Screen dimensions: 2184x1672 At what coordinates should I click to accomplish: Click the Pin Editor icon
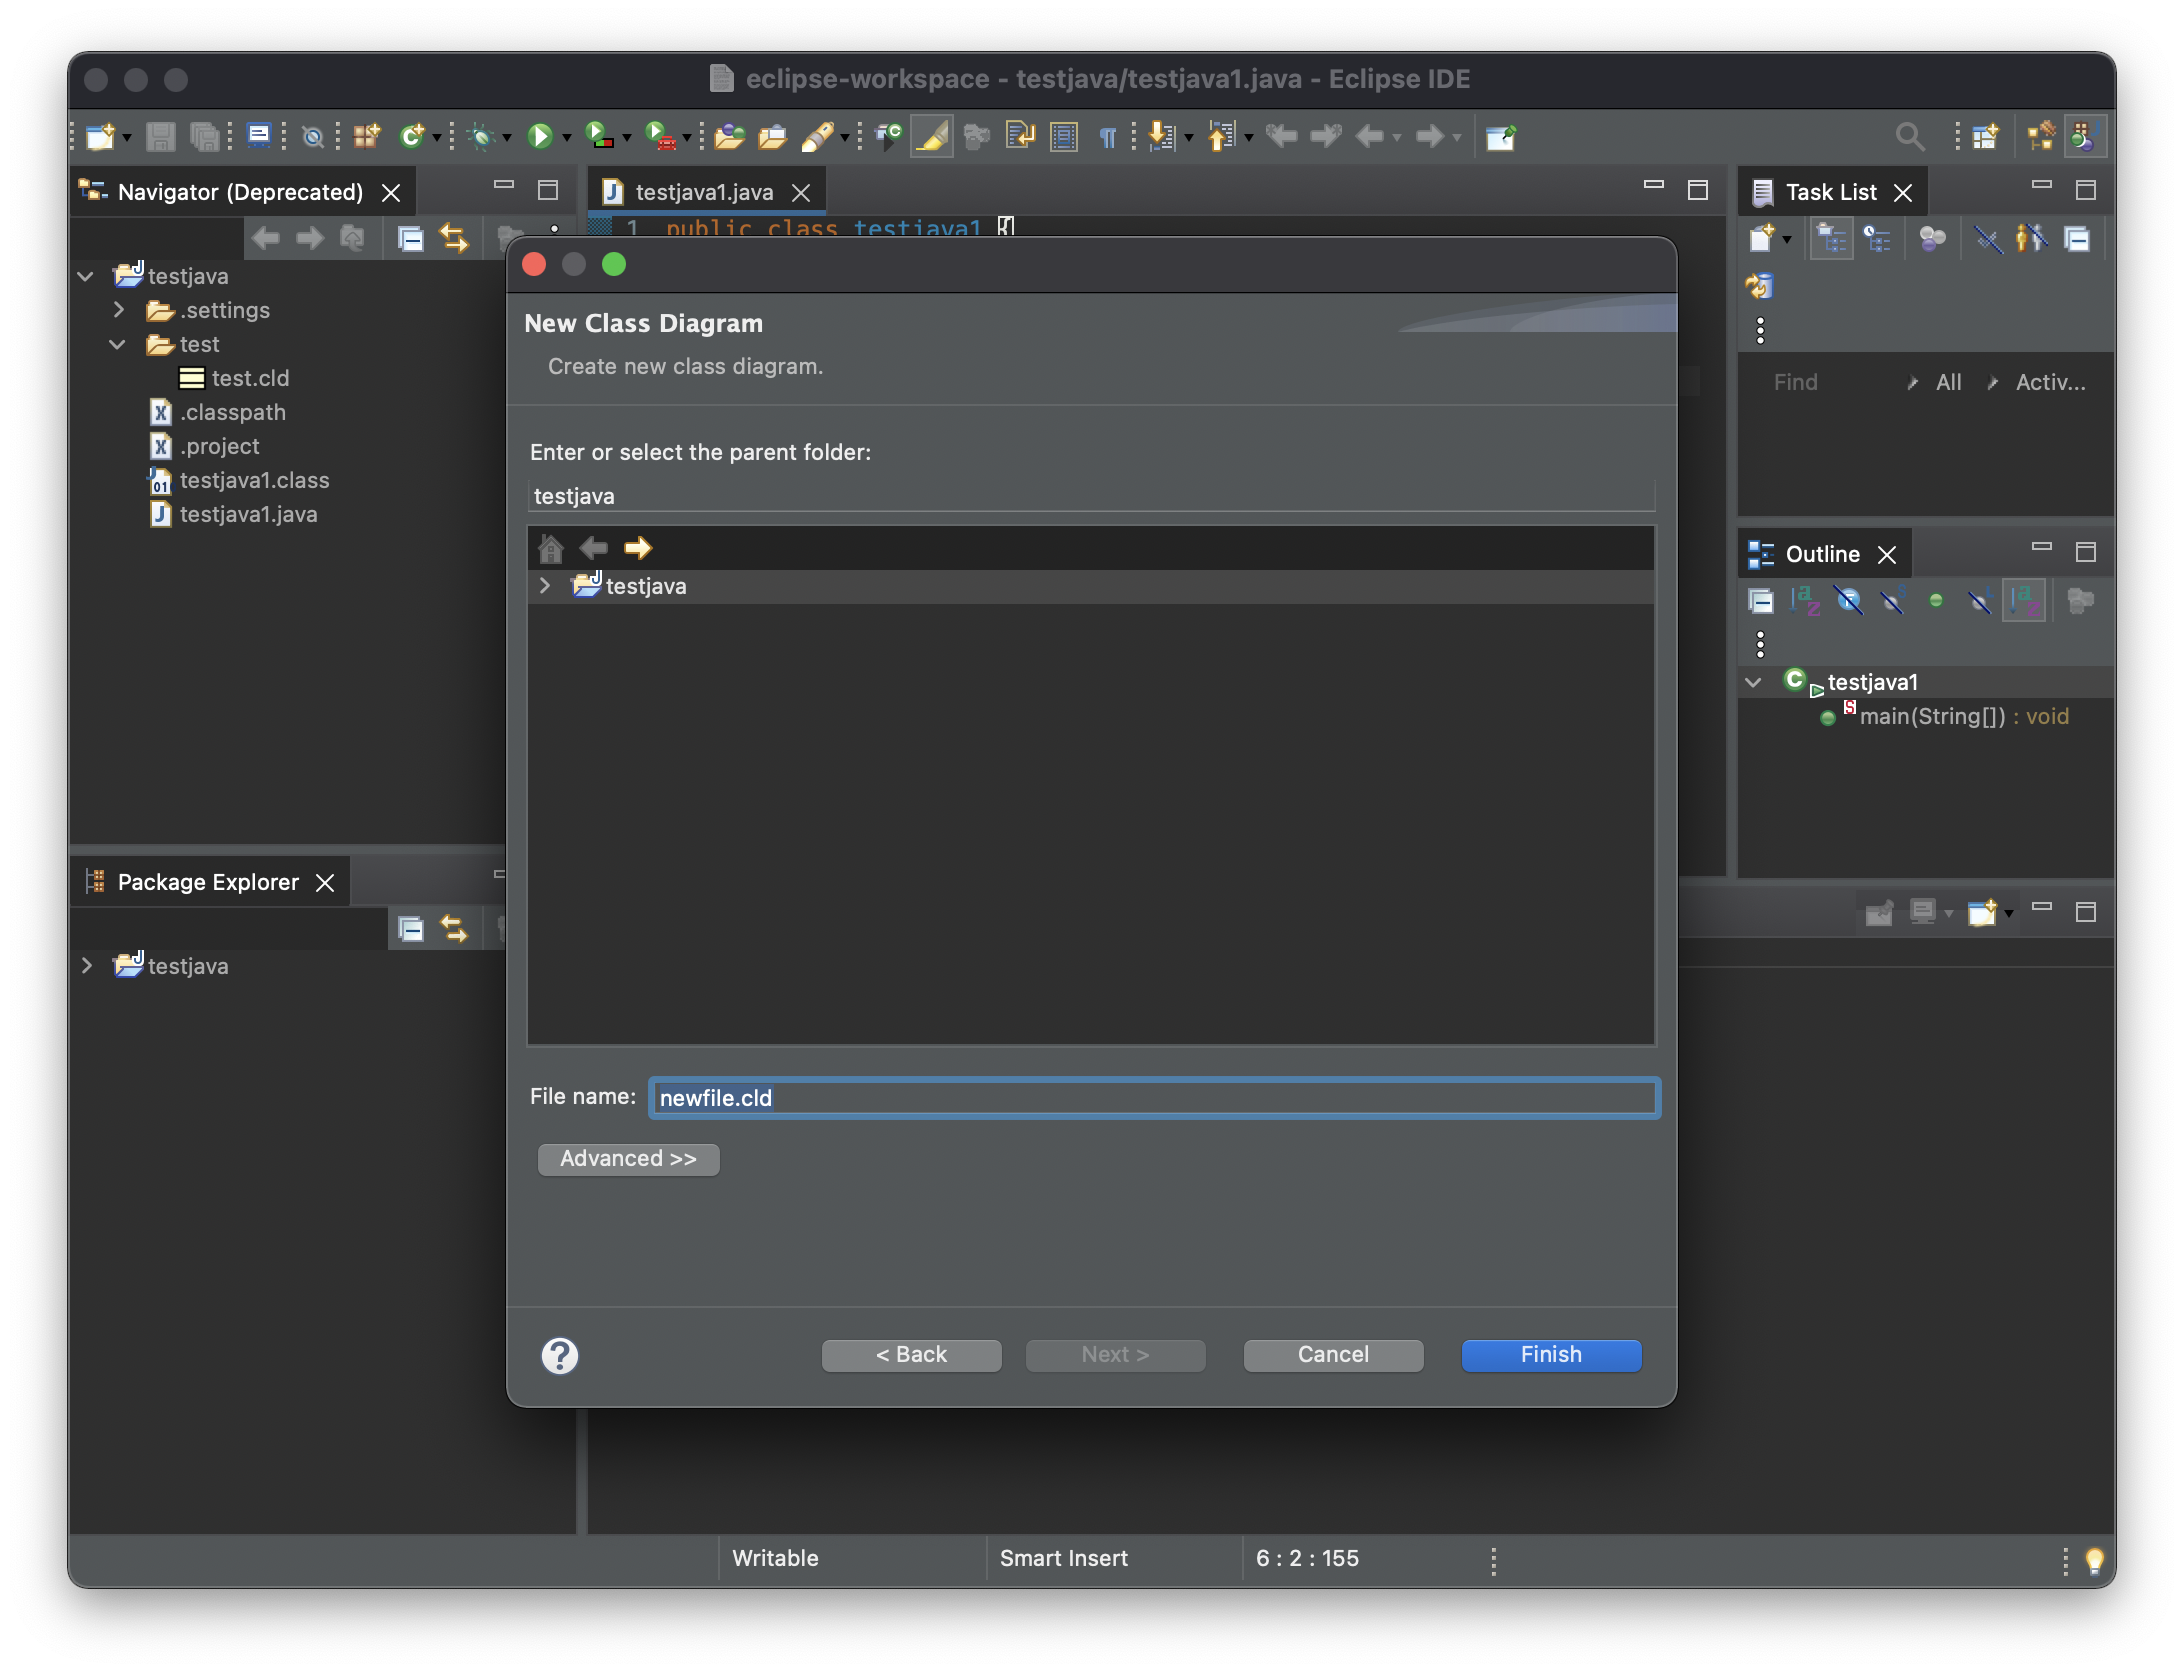pos(1500,136)
